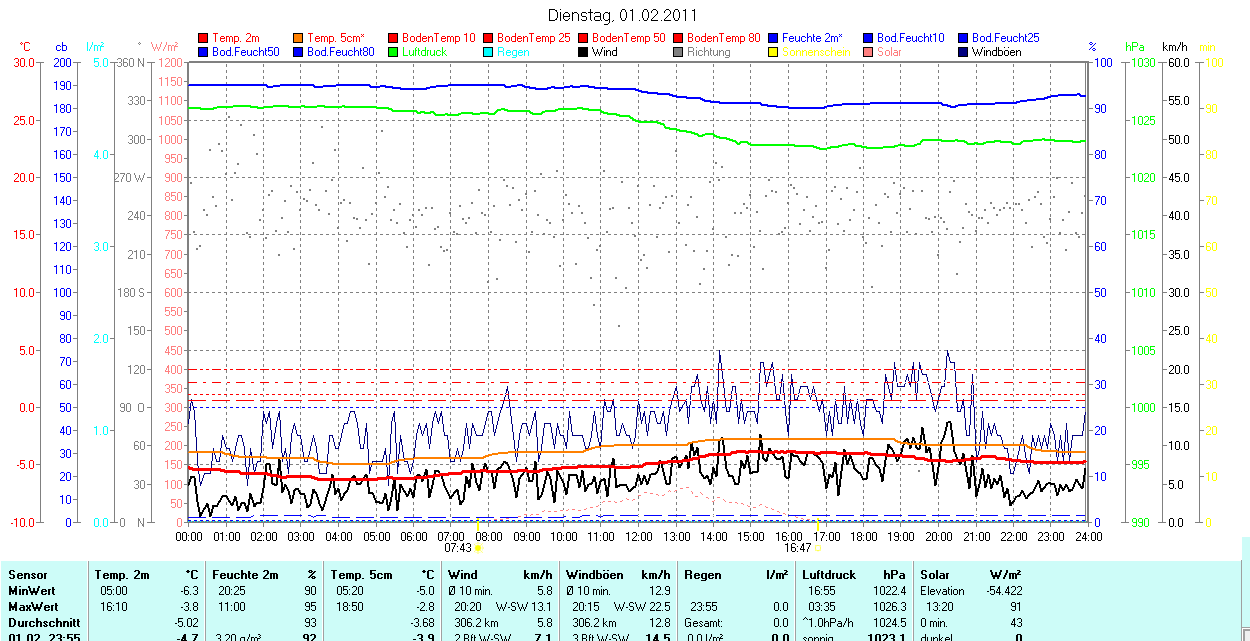This screenshot has height=641, width=1250.
Task: Select the MaxWert row label
Action: pyautogui.click(x=33, y=607)
